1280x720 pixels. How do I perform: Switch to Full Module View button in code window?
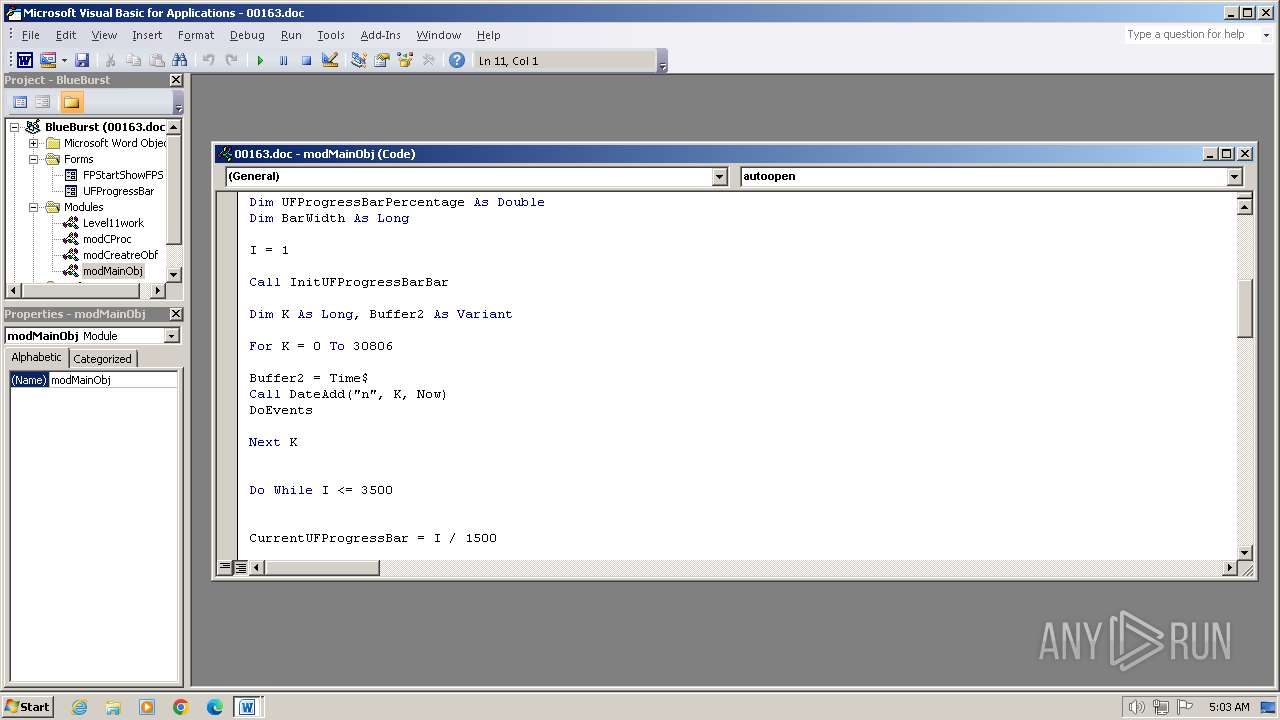pyautogui.click(x=240, y=568)
